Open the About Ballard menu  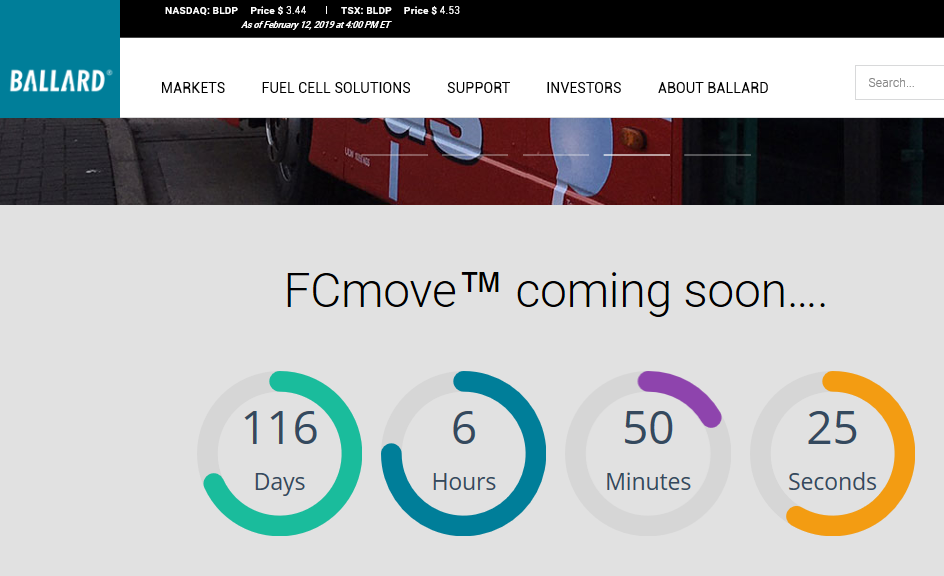(x=713, y=88)
